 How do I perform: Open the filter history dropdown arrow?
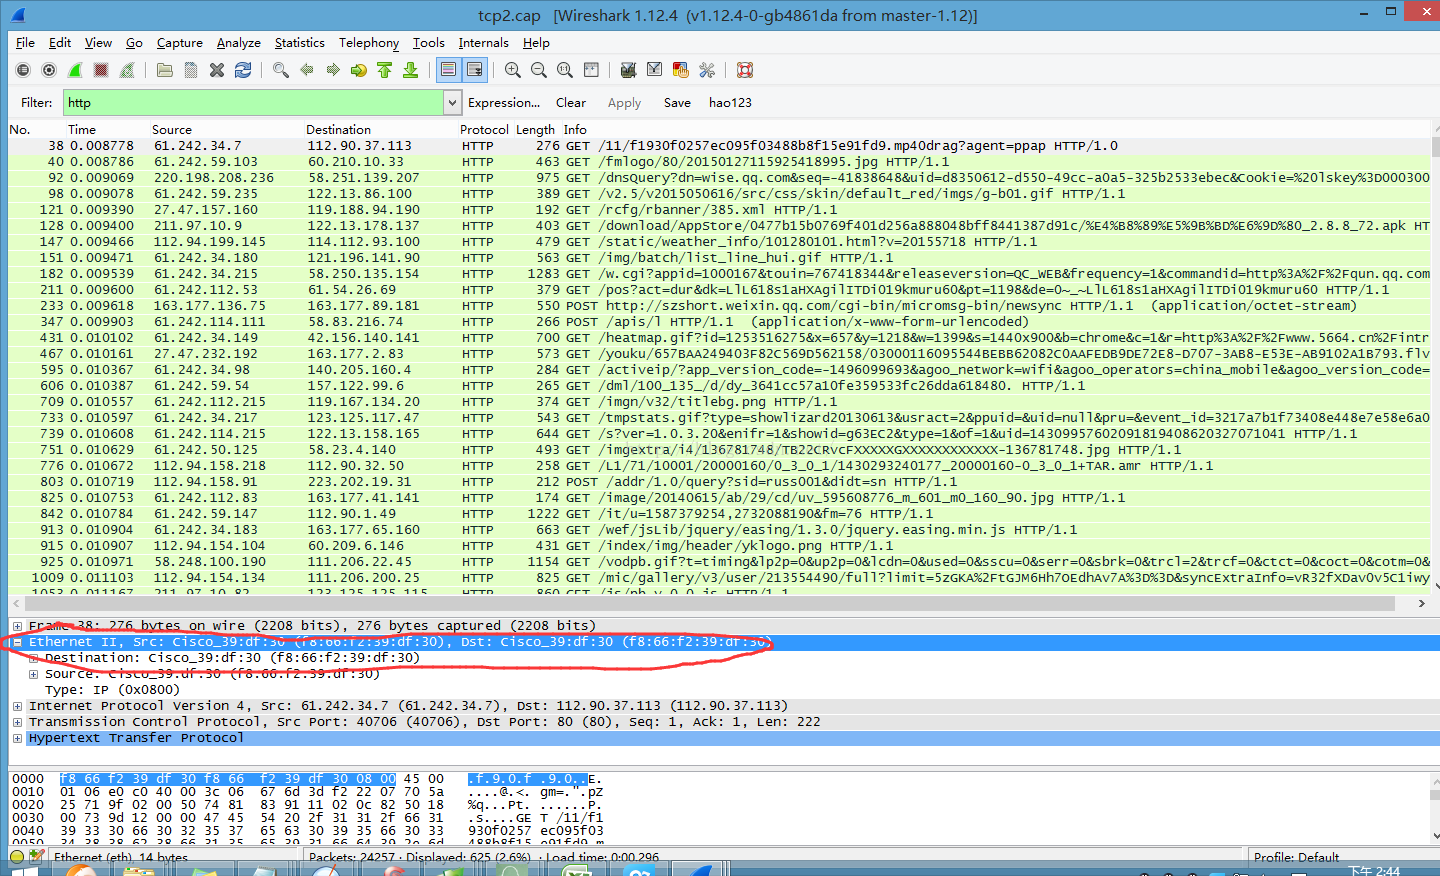[x=452, y=103]
